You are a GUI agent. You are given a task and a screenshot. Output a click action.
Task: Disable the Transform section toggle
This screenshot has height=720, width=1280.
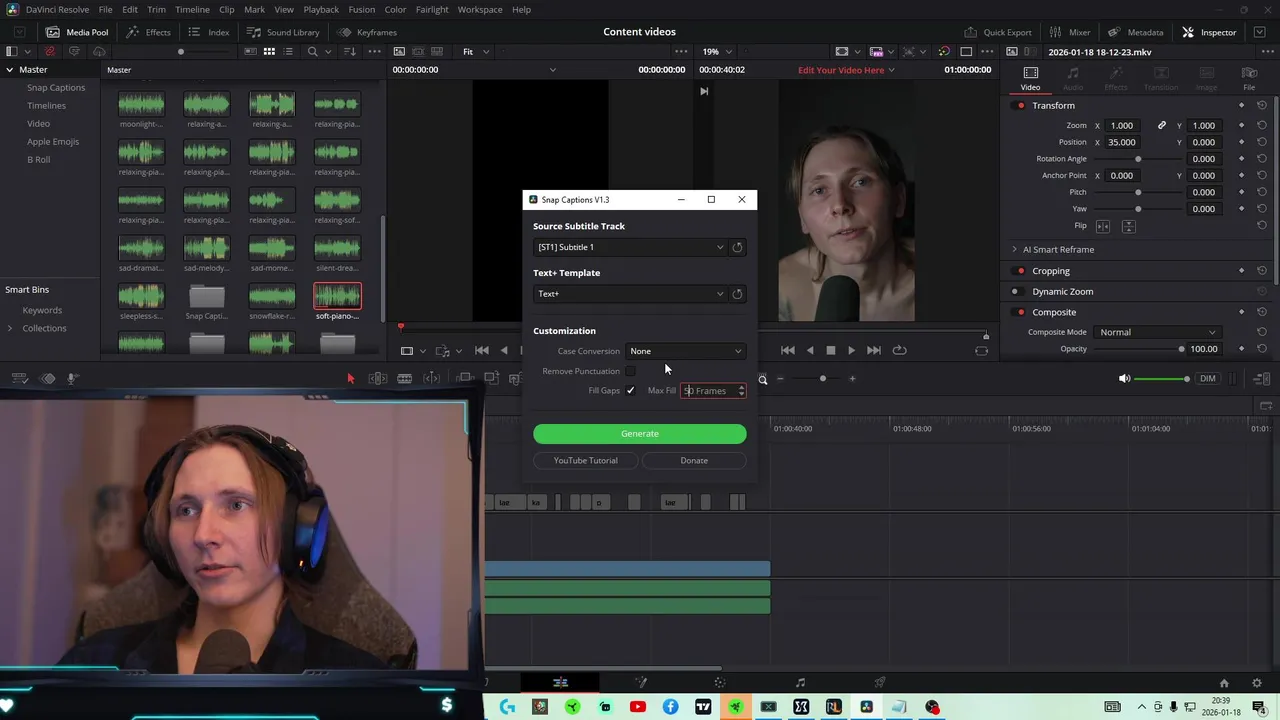(1020, 105)
